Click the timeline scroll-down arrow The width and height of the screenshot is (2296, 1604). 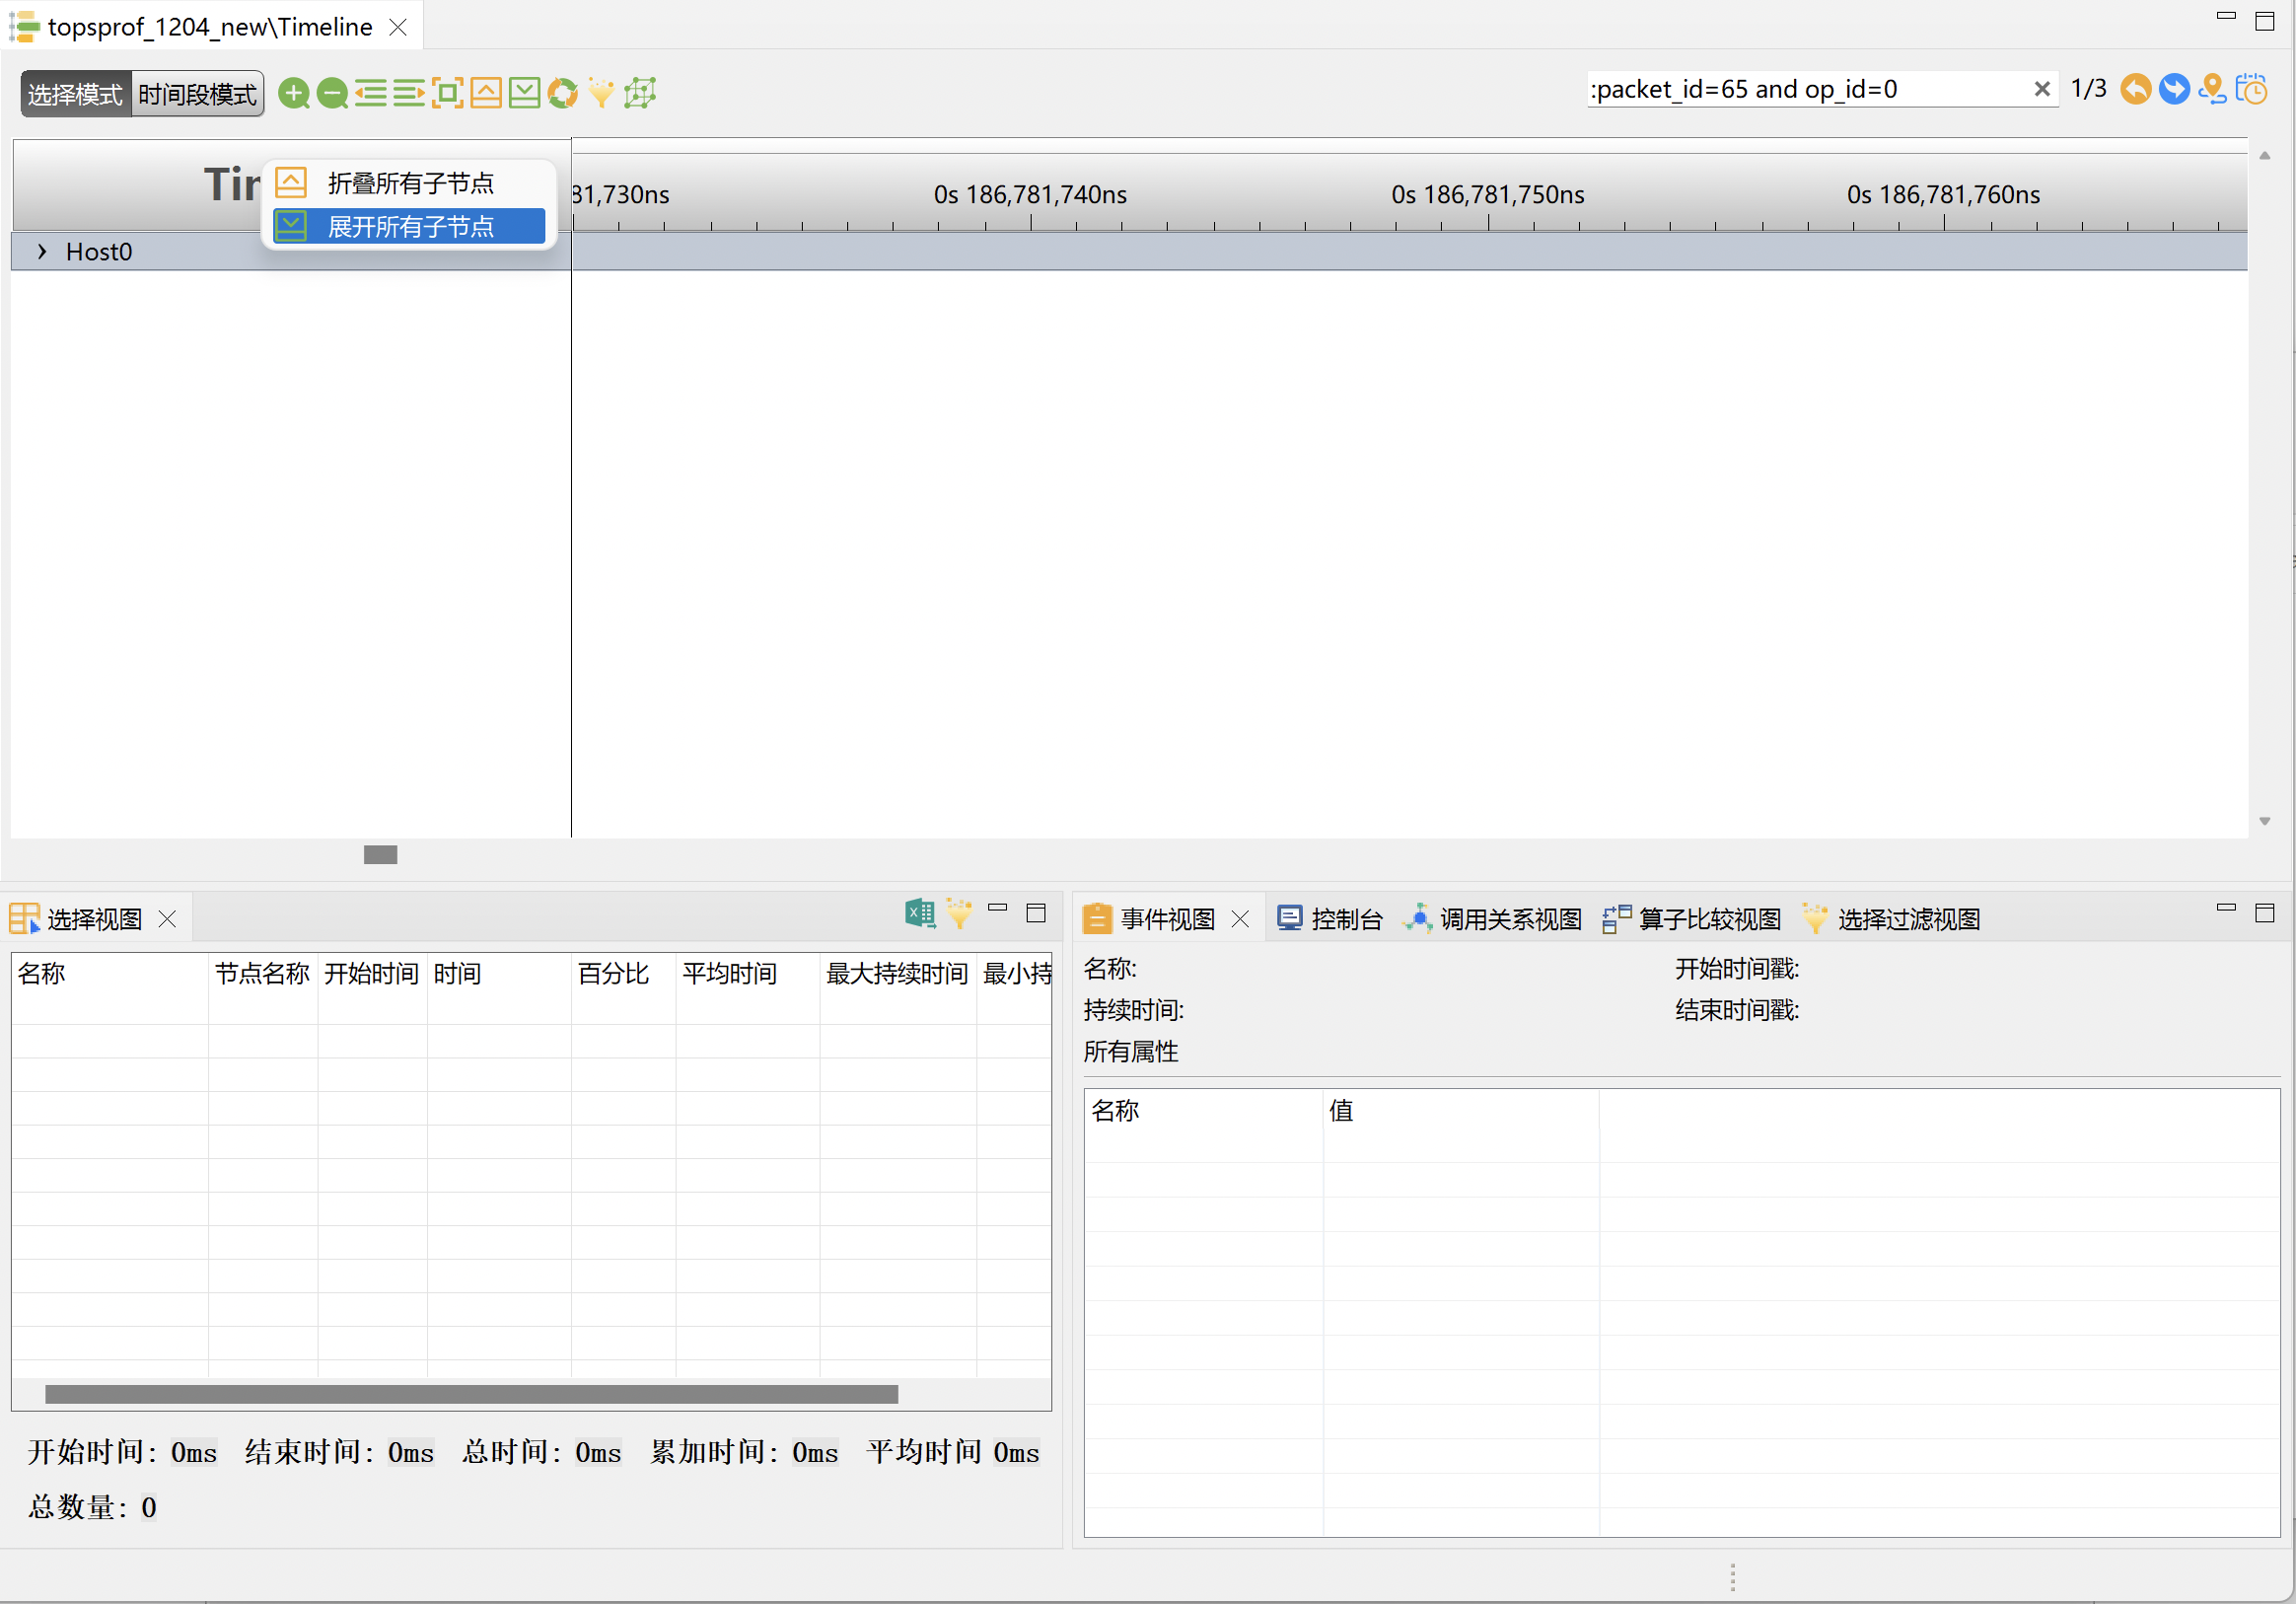pyautogui.click(x=2265, y=821)
